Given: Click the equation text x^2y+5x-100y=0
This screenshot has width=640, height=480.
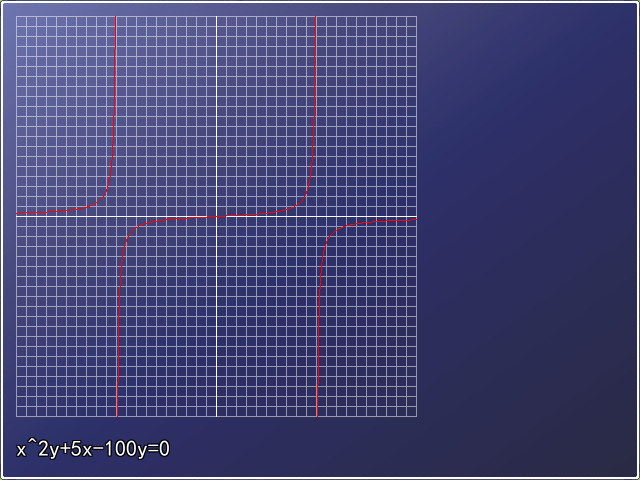Looking at the screenshot, I should pyautogui.click(x=93, y=449).
